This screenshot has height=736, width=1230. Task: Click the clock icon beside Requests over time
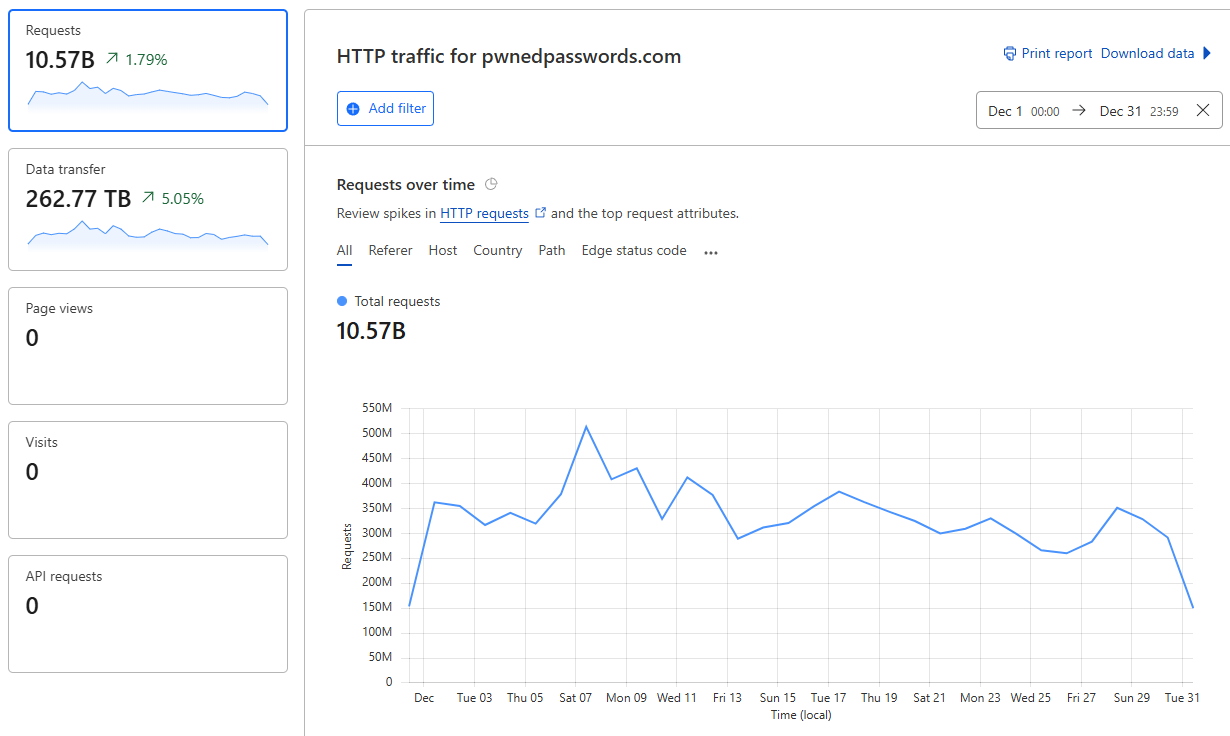coord(491,184)
